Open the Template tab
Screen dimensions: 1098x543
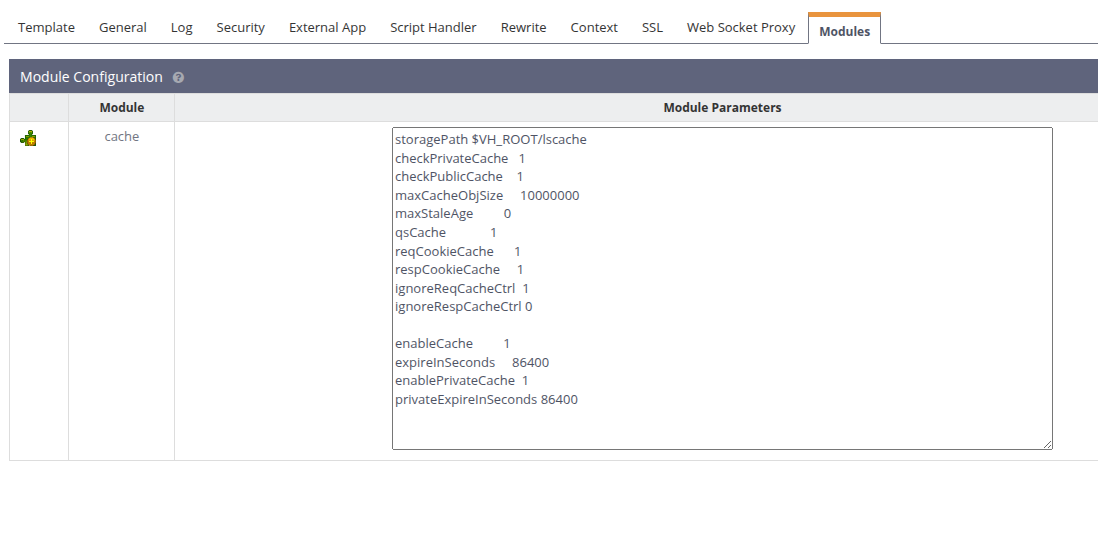point(46,28)
